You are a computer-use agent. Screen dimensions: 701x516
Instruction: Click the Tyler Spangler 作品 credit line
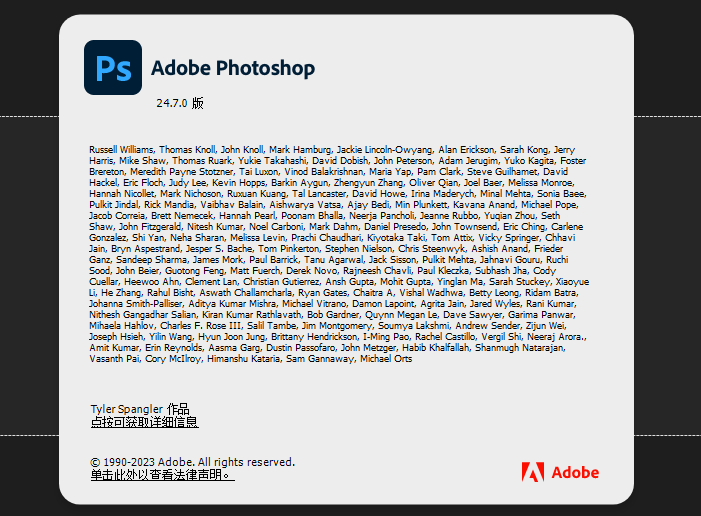tap(139, 409)
